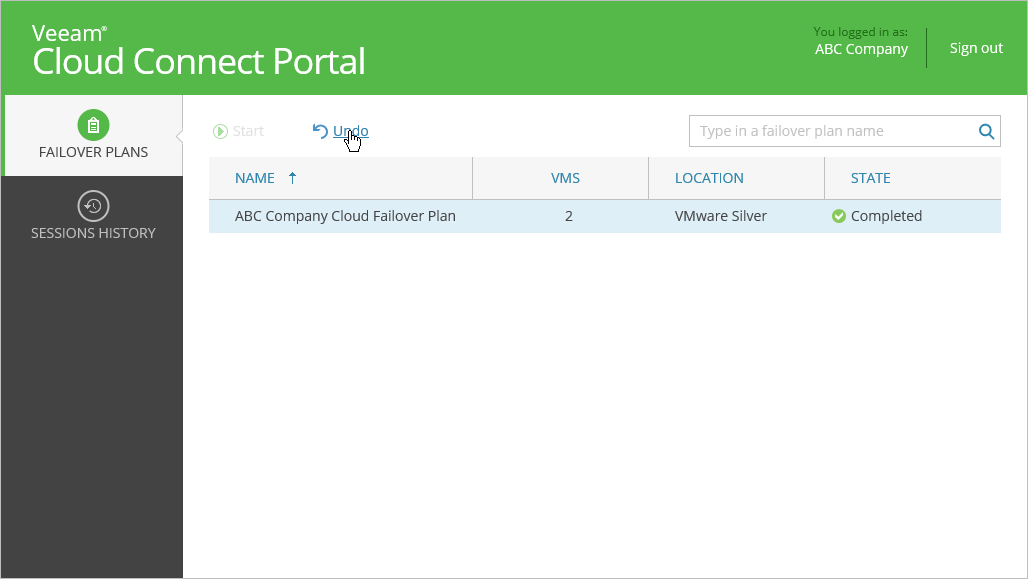Click the VMware Silver location cell
1028x579 pixels.
click(x=720, y=216)
